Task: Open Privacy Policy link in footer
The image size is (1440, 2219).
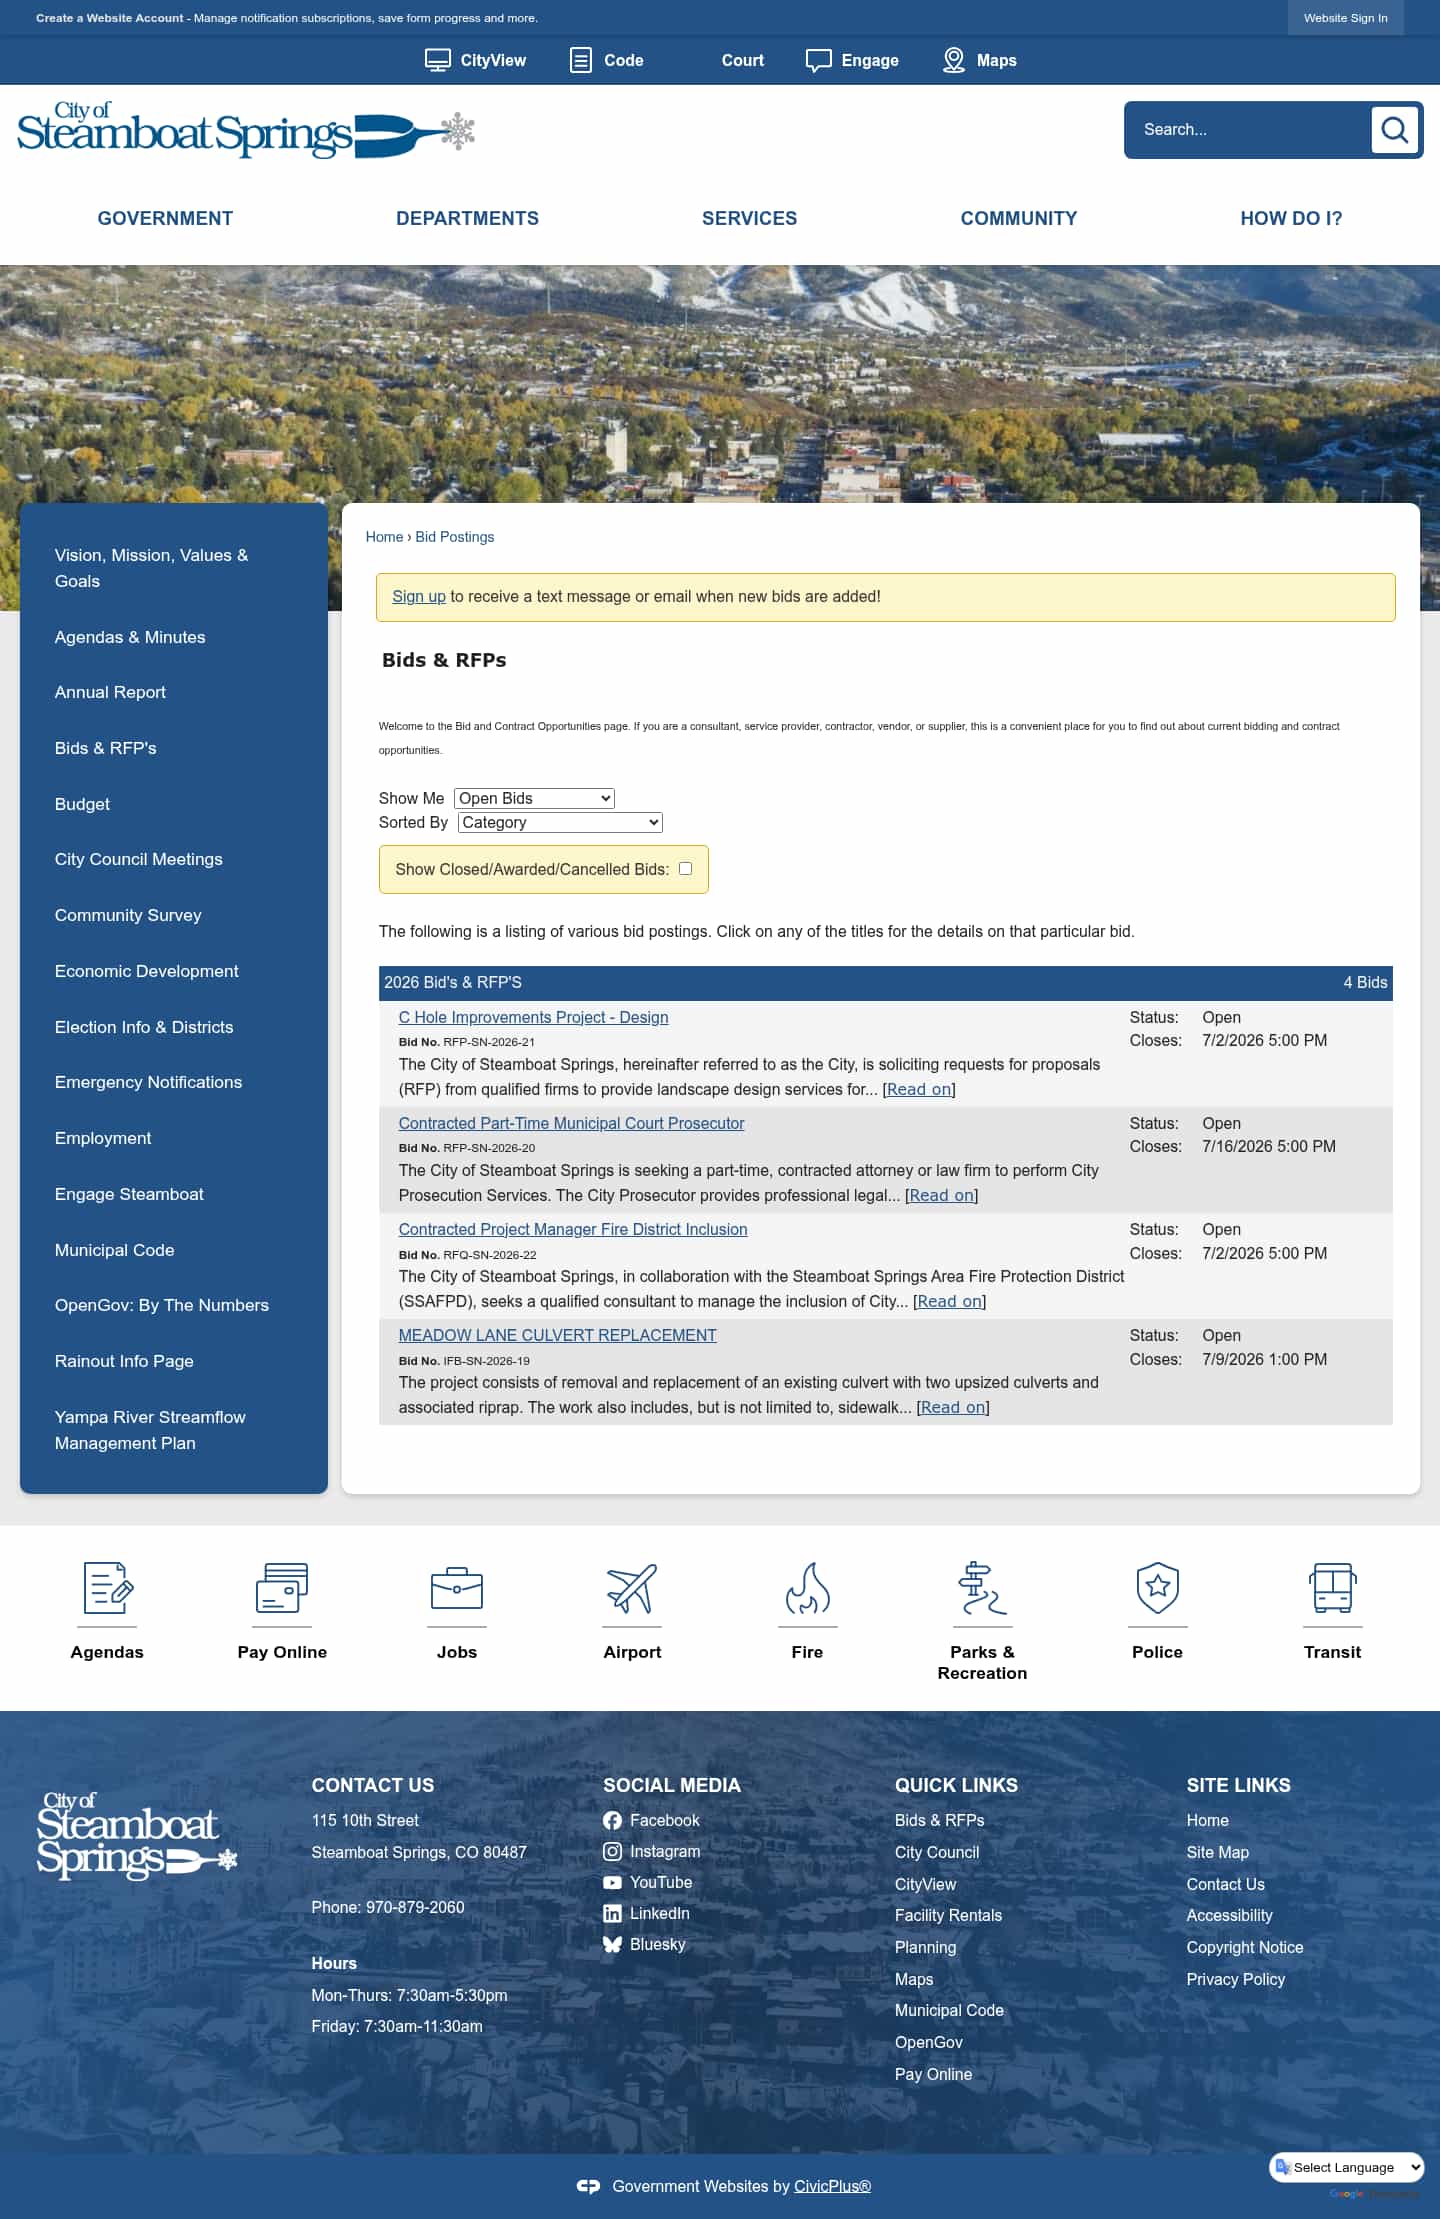Action: [x=1235, y=1979]
